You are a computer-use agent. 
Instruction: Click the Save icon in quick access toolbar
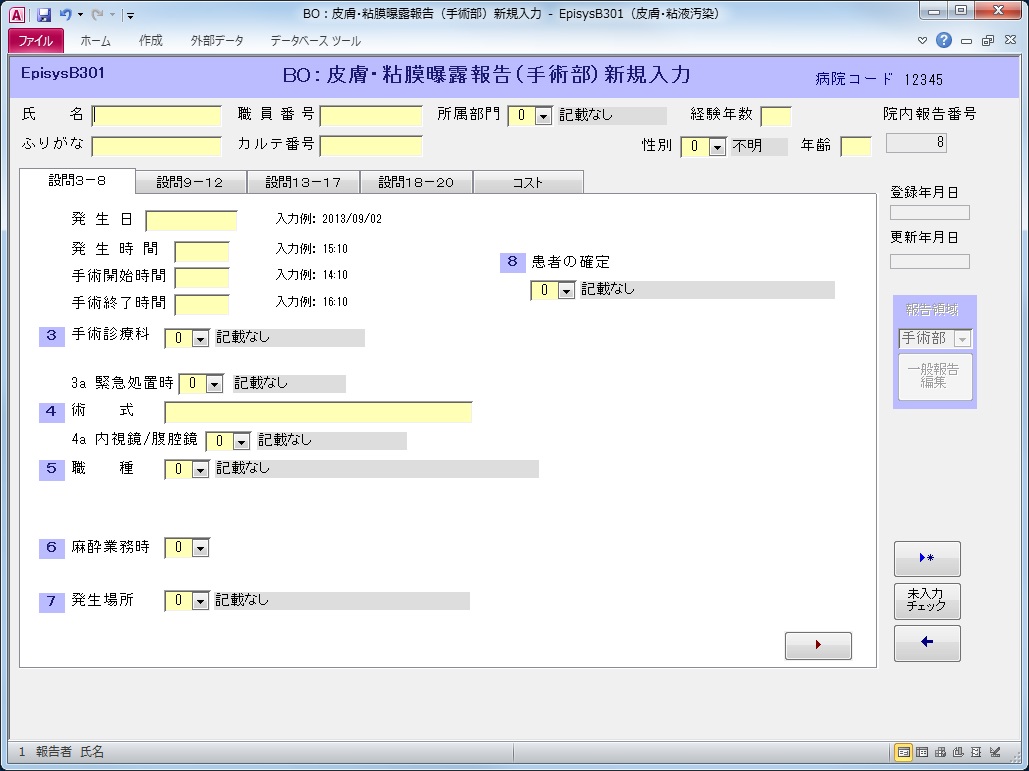(x=44, y=15)
